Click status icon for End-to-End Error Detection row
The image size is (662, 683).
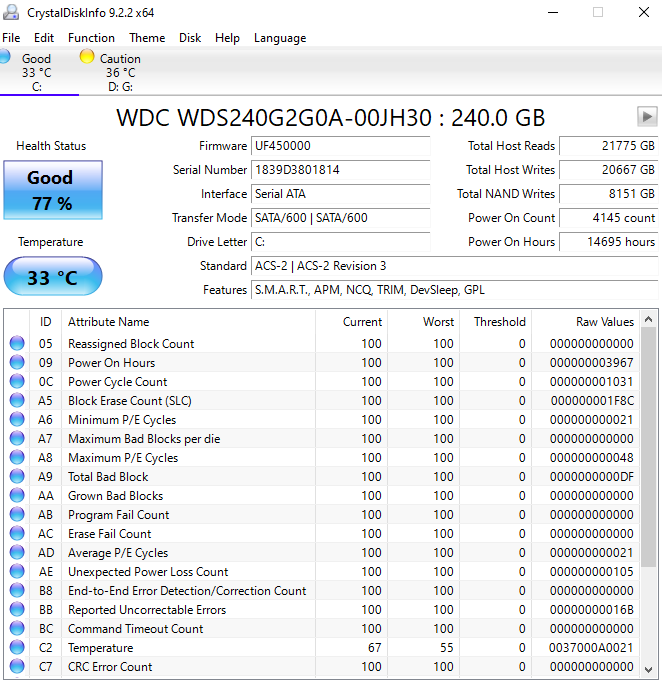pos(17,590)
